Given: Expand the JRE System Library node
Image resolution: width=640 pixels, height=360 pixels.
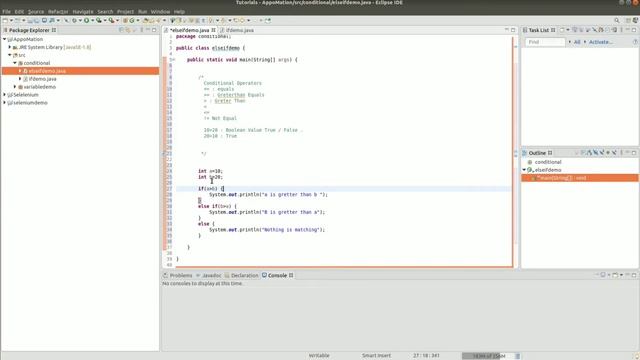Looking at the screenshot, I should coord(10,47).
